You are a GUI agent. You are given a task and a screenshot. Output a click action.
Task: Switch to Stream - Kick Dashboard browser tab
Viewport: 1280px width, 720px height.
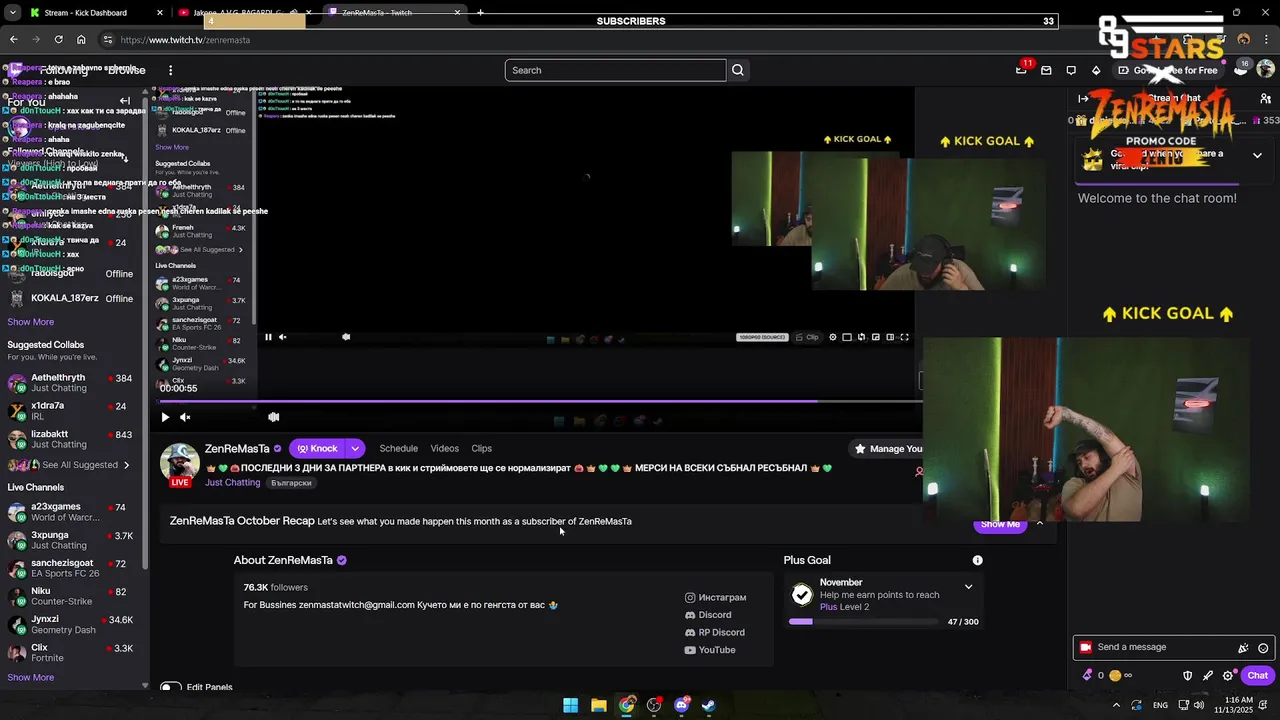(96, 13)
